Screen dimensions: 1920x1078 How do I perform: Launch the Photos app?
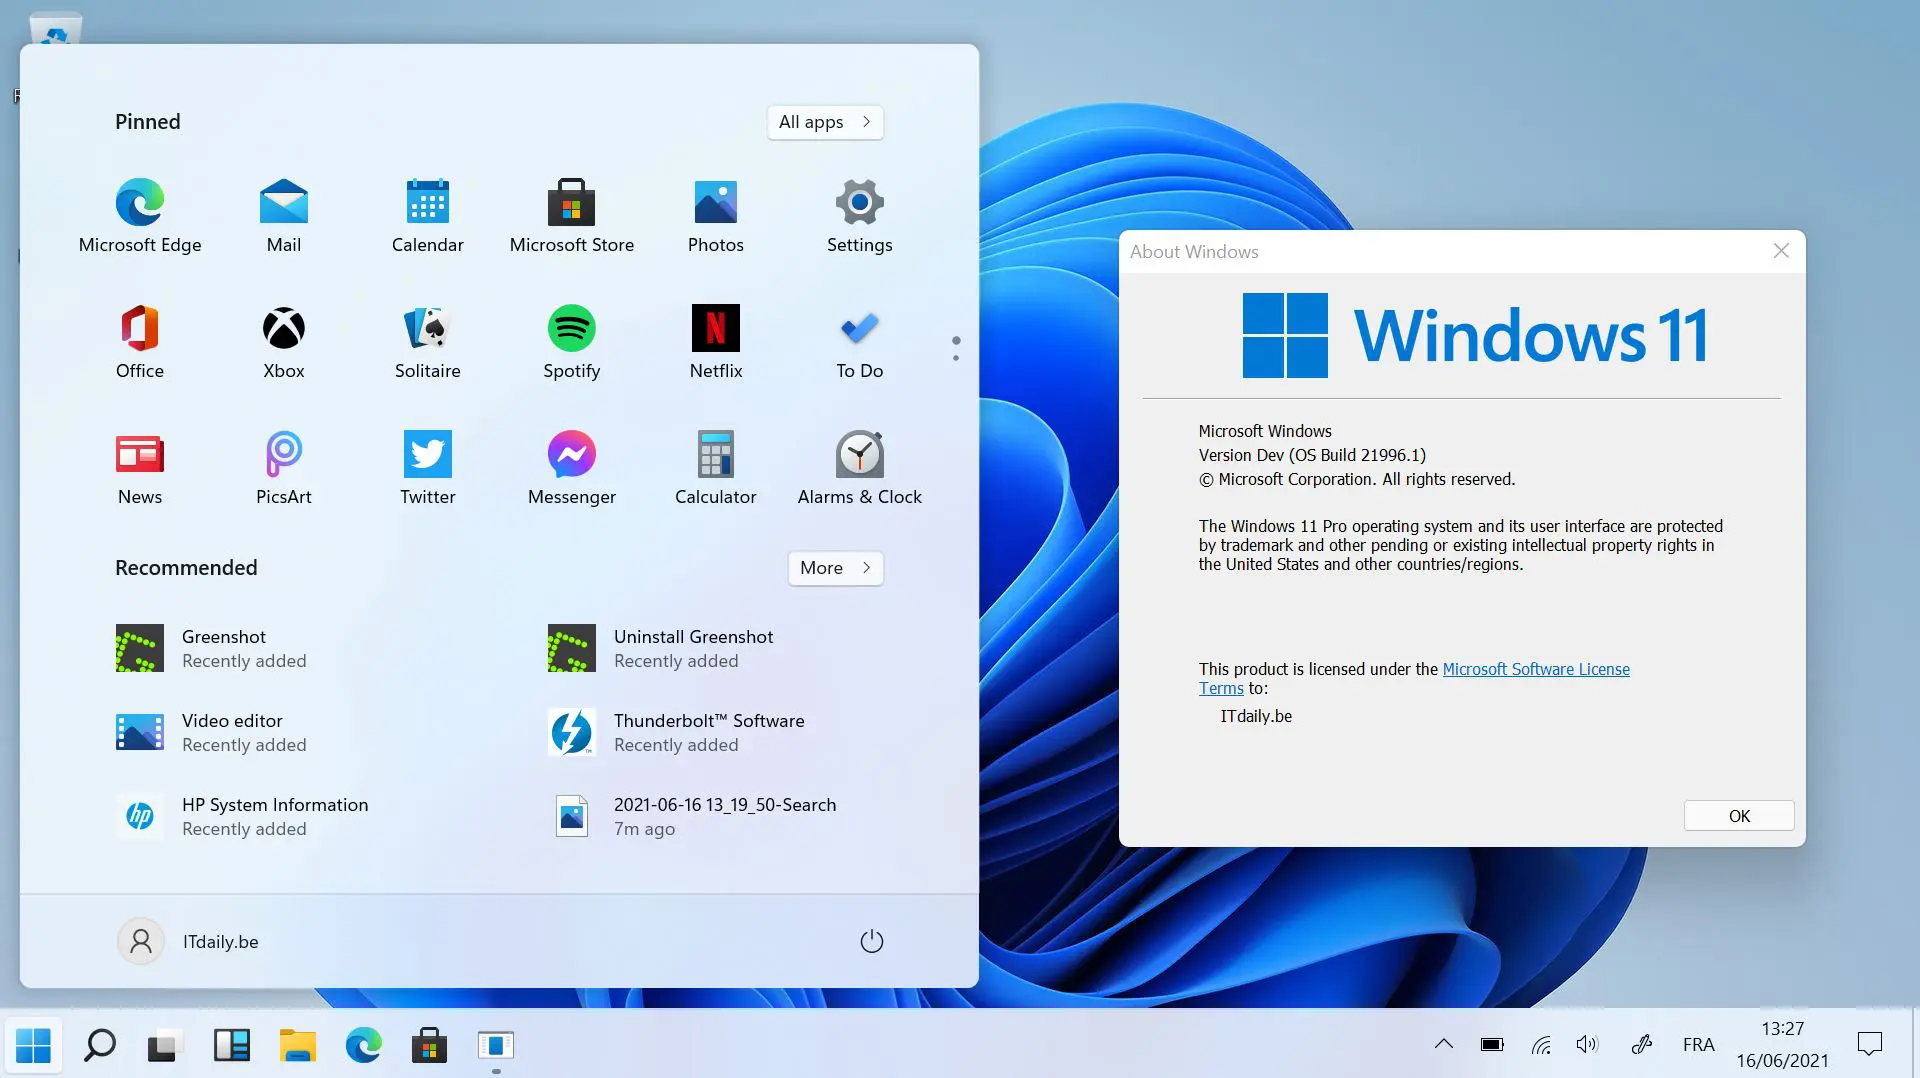[716, 216]
